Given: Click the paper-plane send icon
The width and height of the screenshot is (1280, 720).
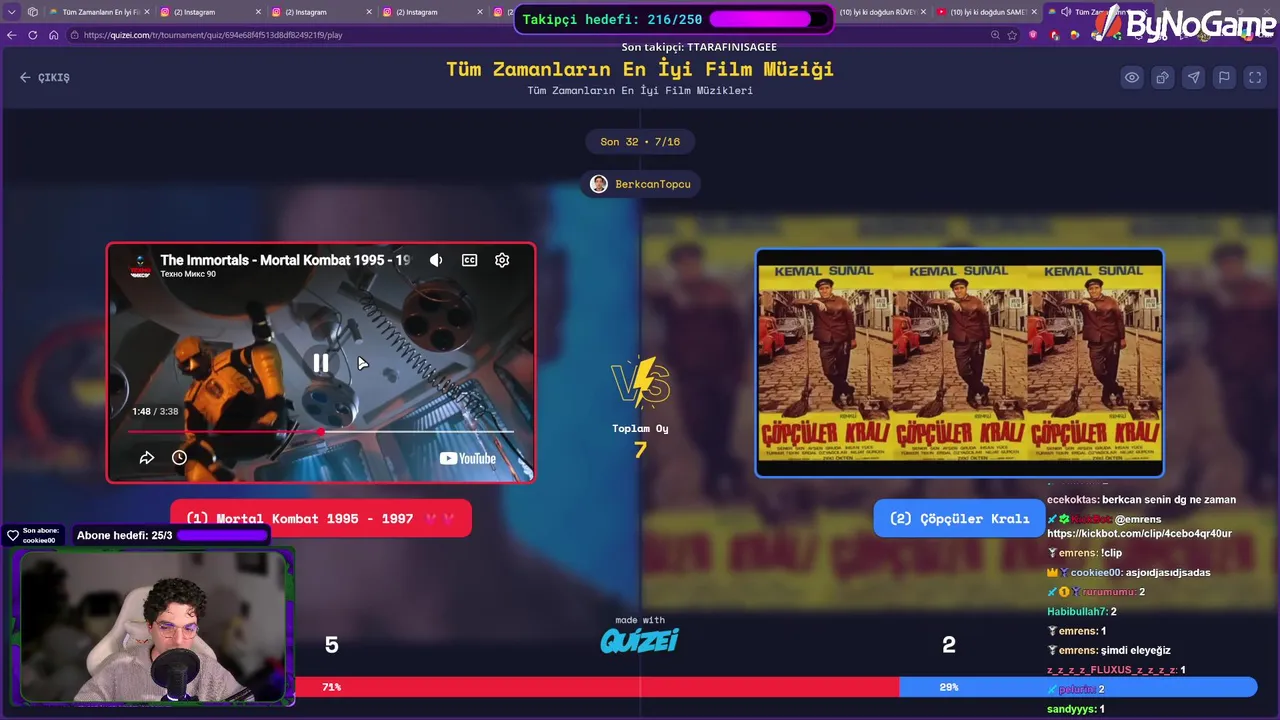Looking at the screenshot, I should point(1194,77).
